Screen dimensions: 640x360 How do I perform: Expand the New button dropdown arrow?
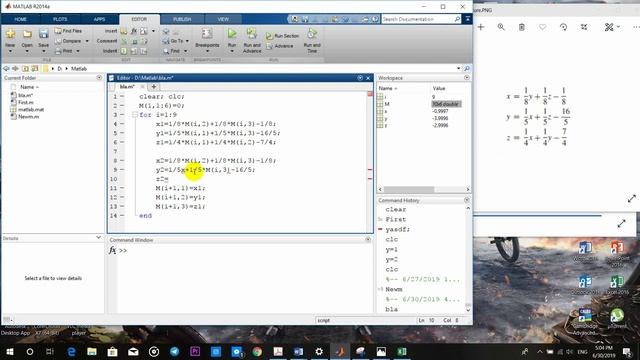click(x=10, y=51)
